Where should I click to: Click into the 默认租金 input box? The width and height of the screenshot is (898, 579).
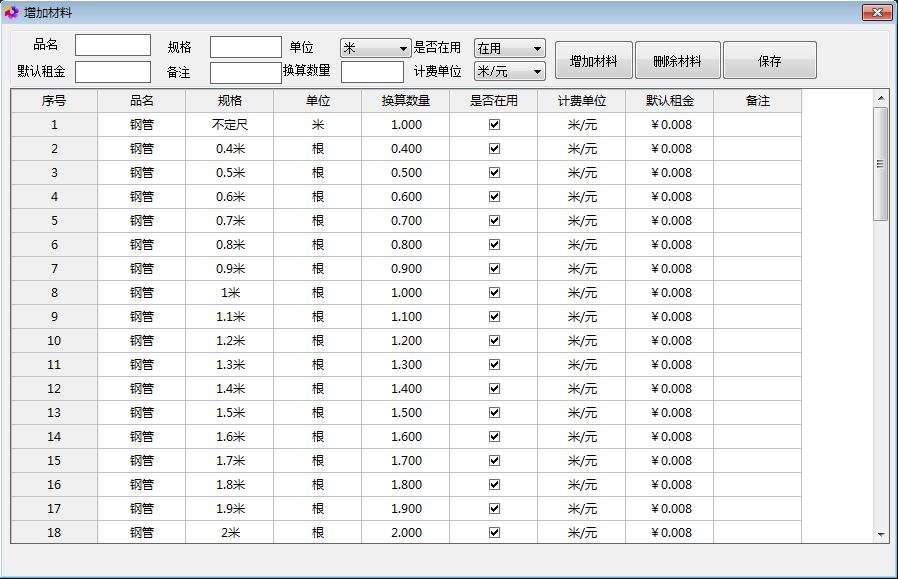tap(113, 72)
